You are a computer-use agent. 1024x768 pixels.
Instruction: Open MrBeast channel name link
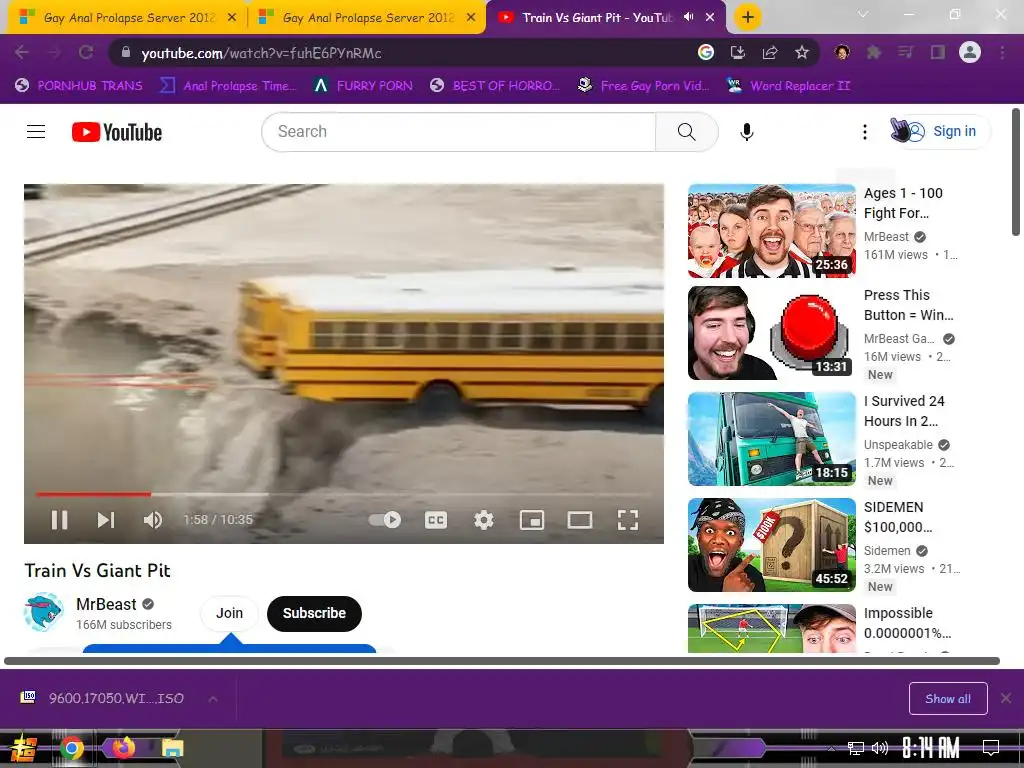point(106,604)
